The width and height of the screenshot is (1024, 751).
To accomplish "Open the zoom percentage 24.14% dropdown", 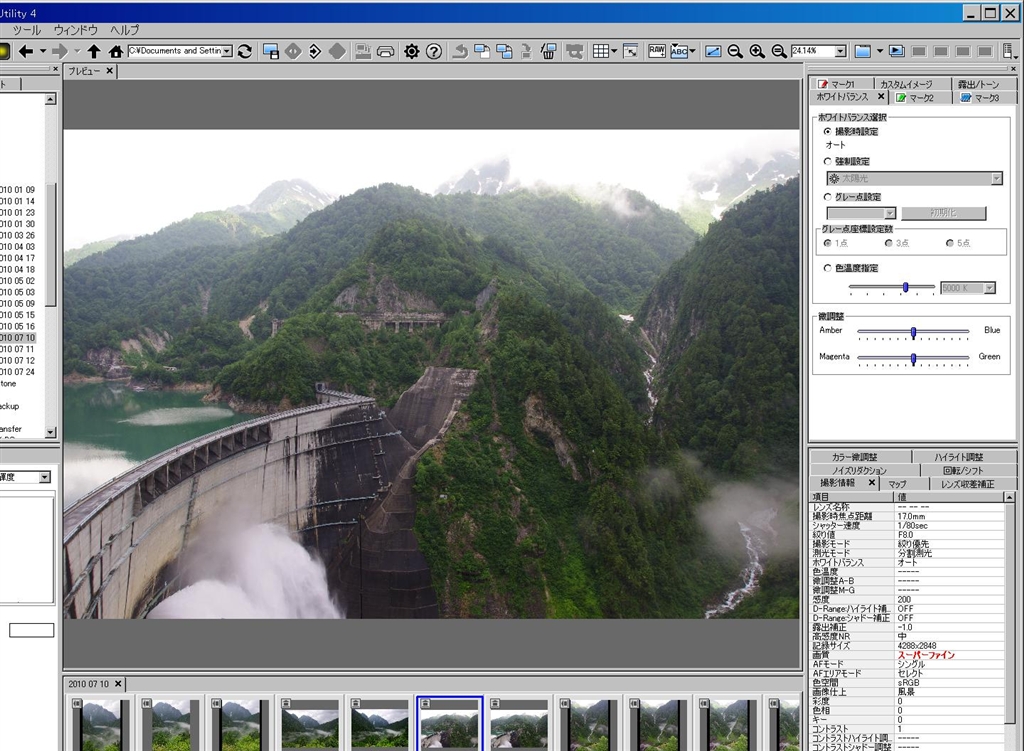I will coord(840,51).
